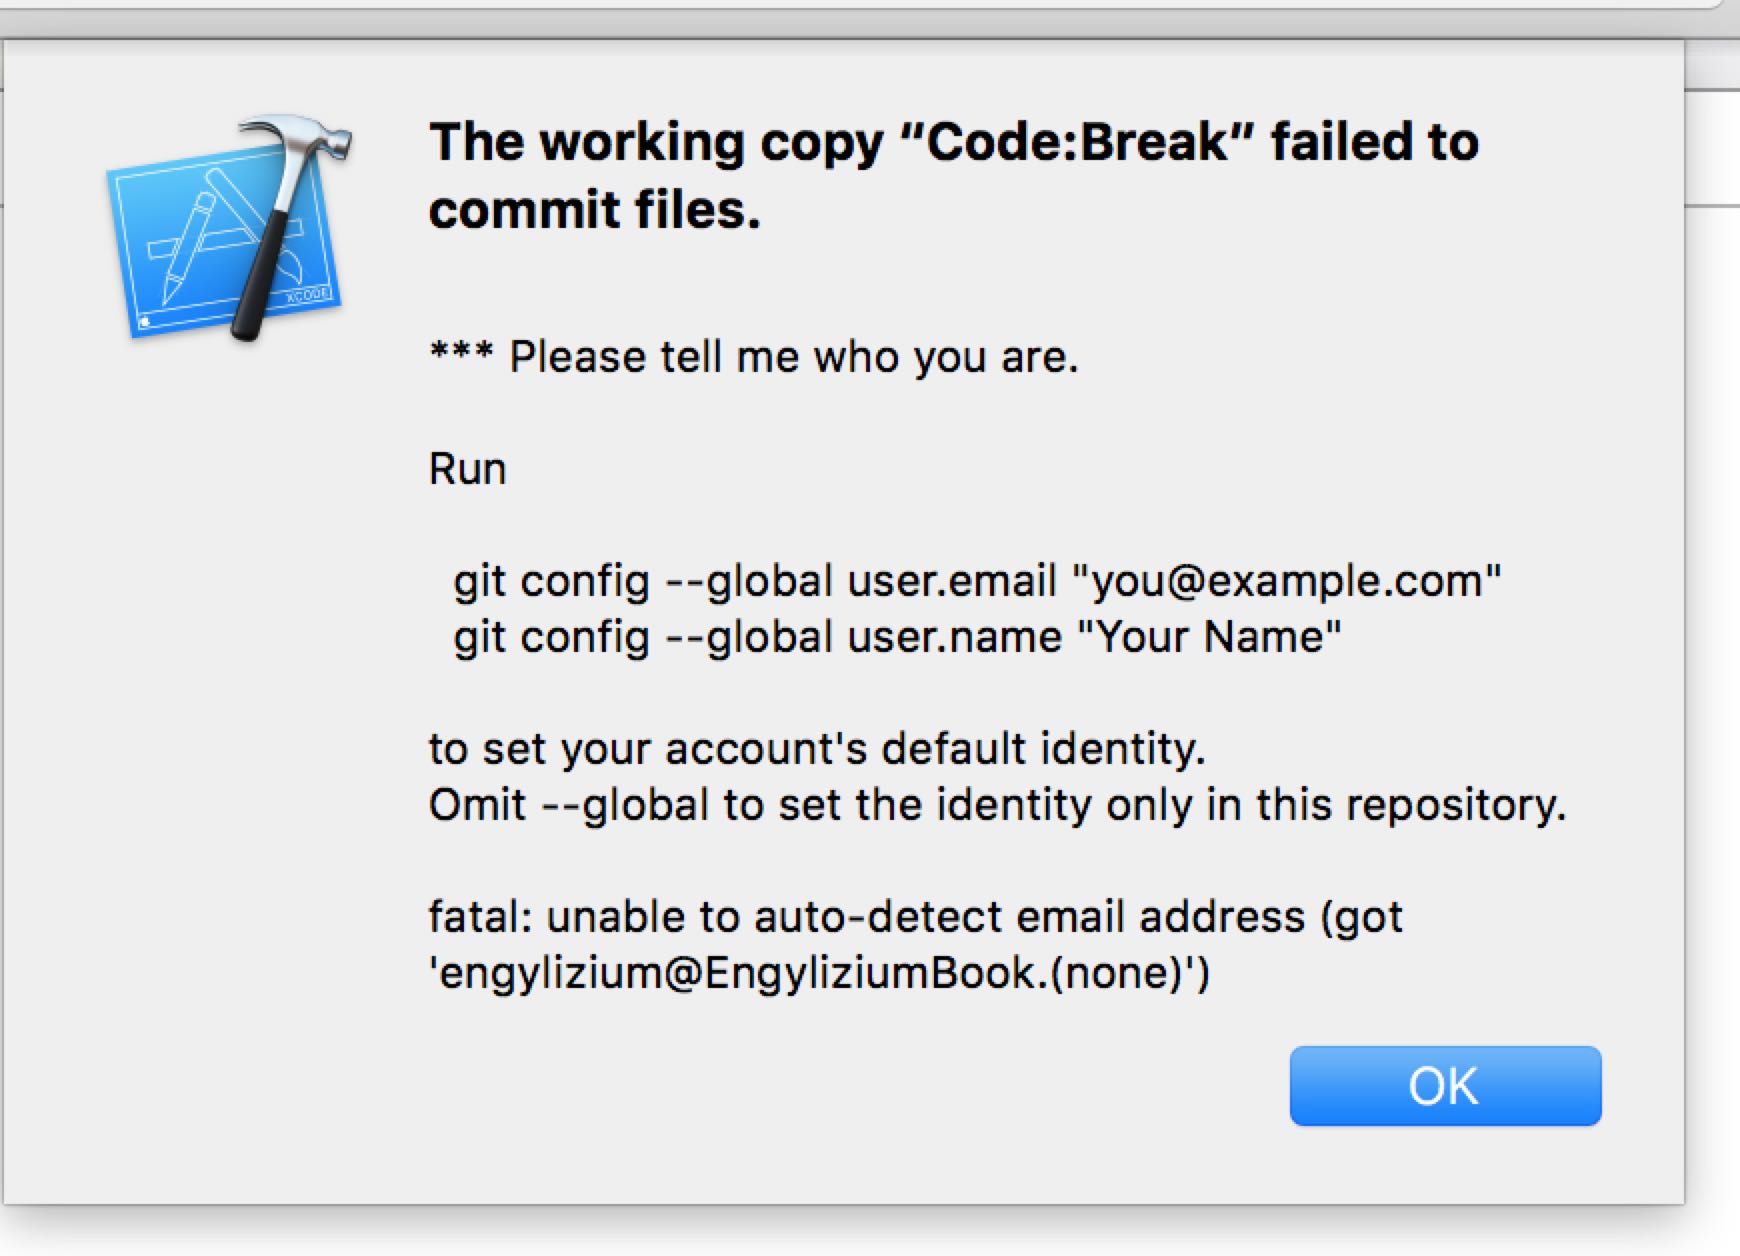The image size is (1740, 1256).
Task: Click the "commit files." title line
Action: [x=595, y=210]
